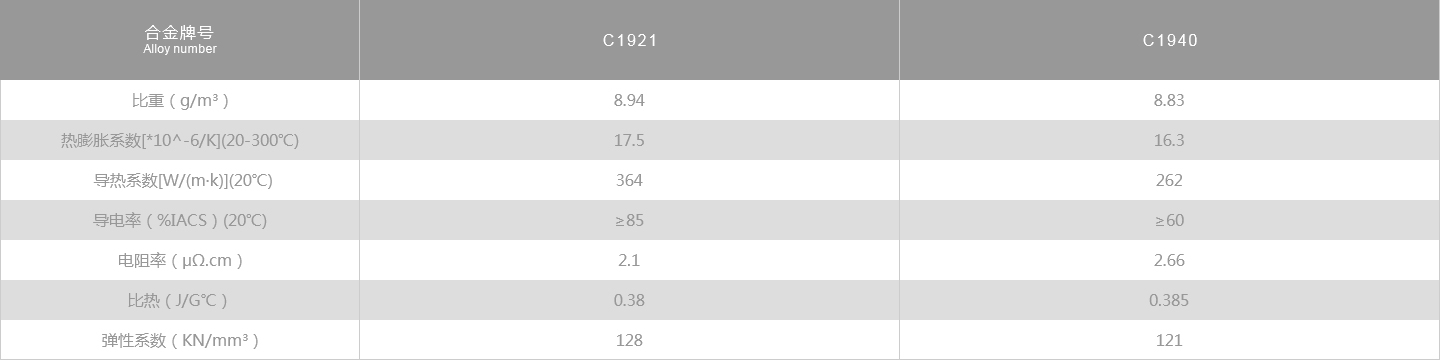Image resolution: width=1440 pixels, height=360 pixels.
Task: Select the 17.5 thermal expansion value
Action: [x=629, y=140]
